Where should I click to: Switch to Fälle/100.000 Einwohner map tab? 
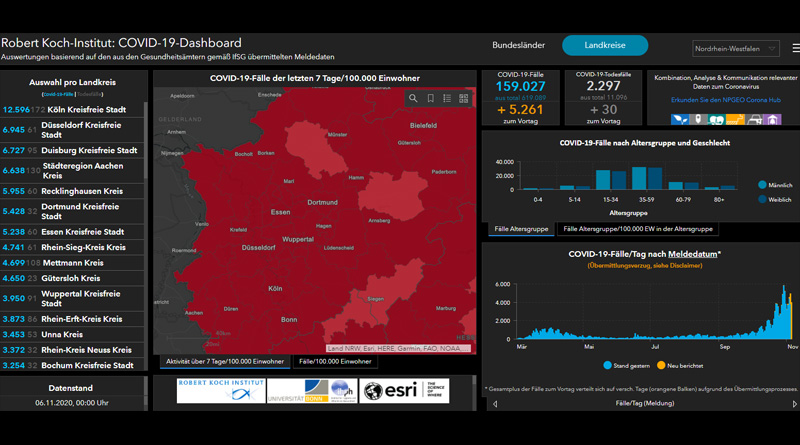[335, 361]
